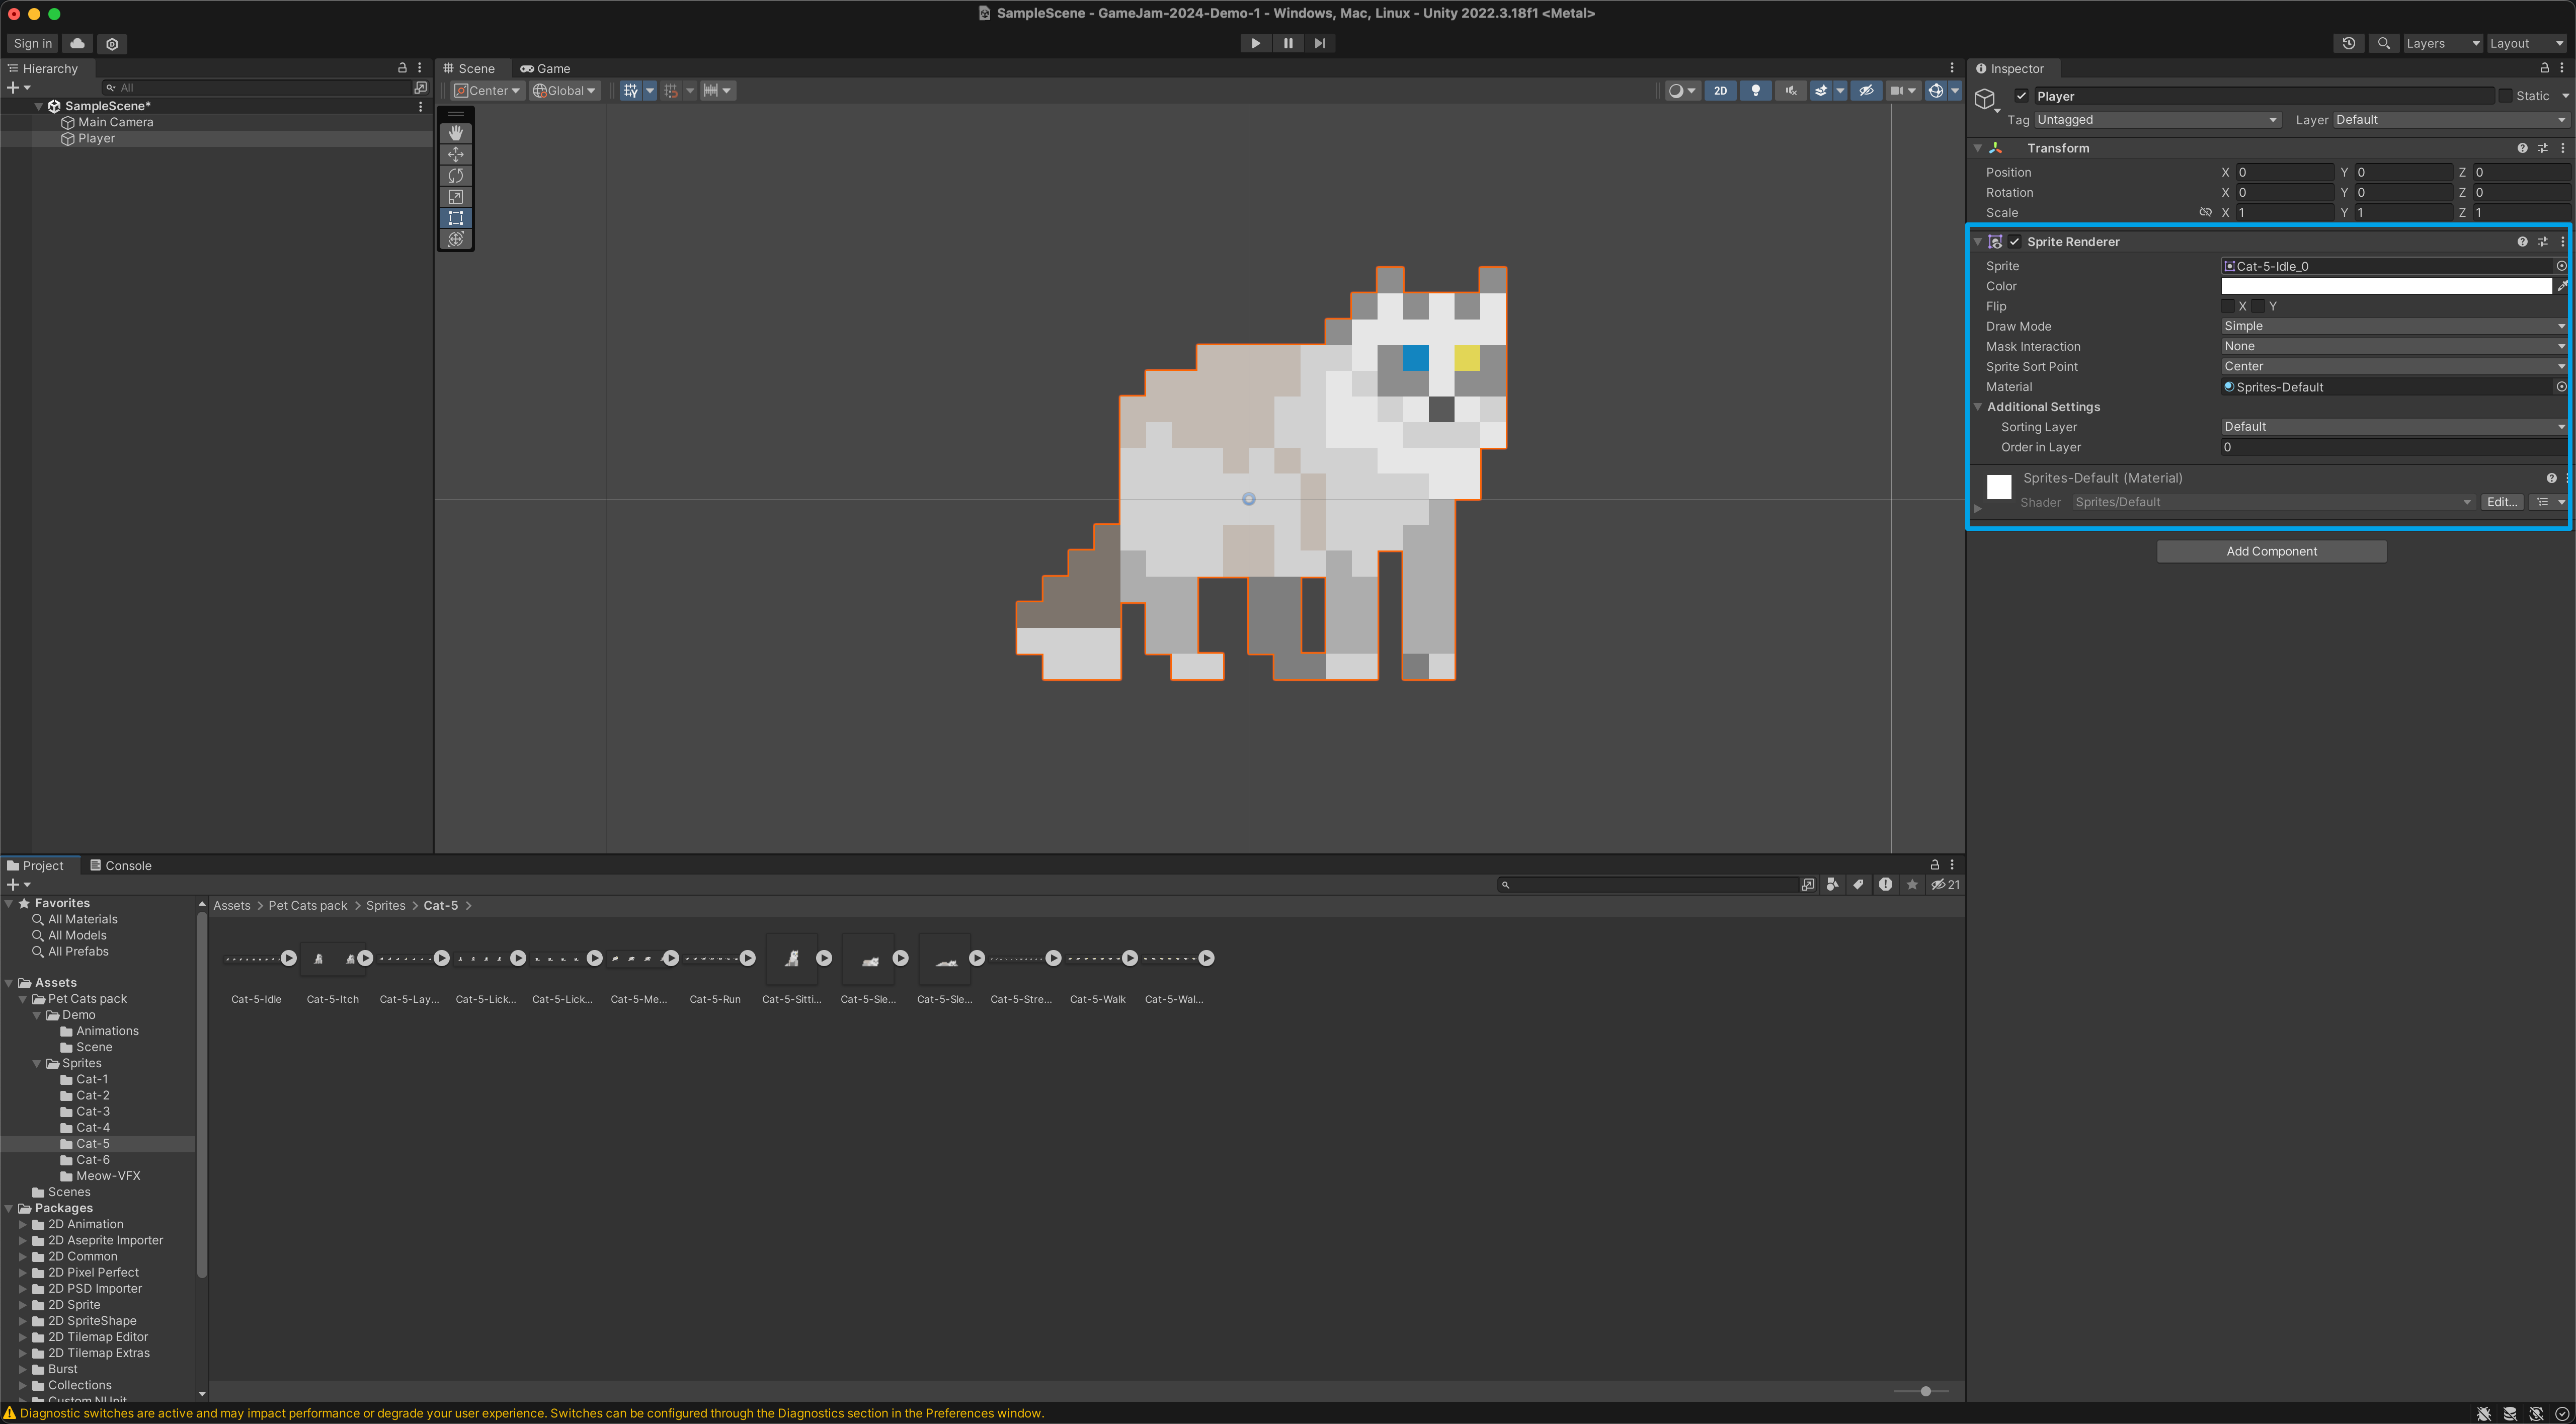The width and height of the screenshot is (2576, 1424).
Task: Toggle scene lighting bulb icon
Action: (x=1755, y=91)
